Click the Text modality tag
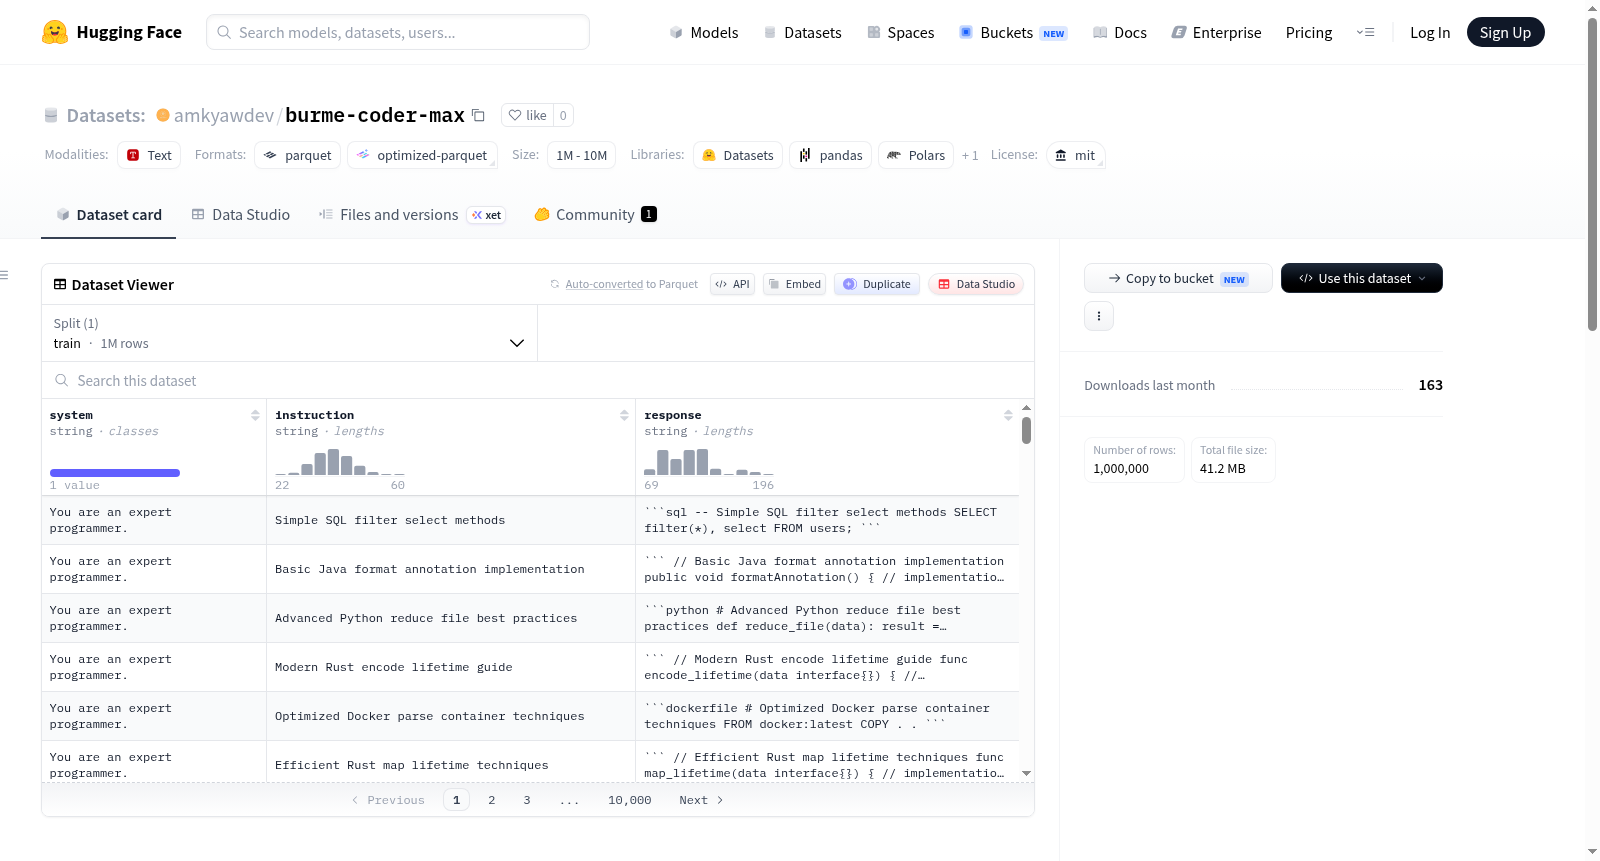This screenshot has width=1600, height=861. 149,155
